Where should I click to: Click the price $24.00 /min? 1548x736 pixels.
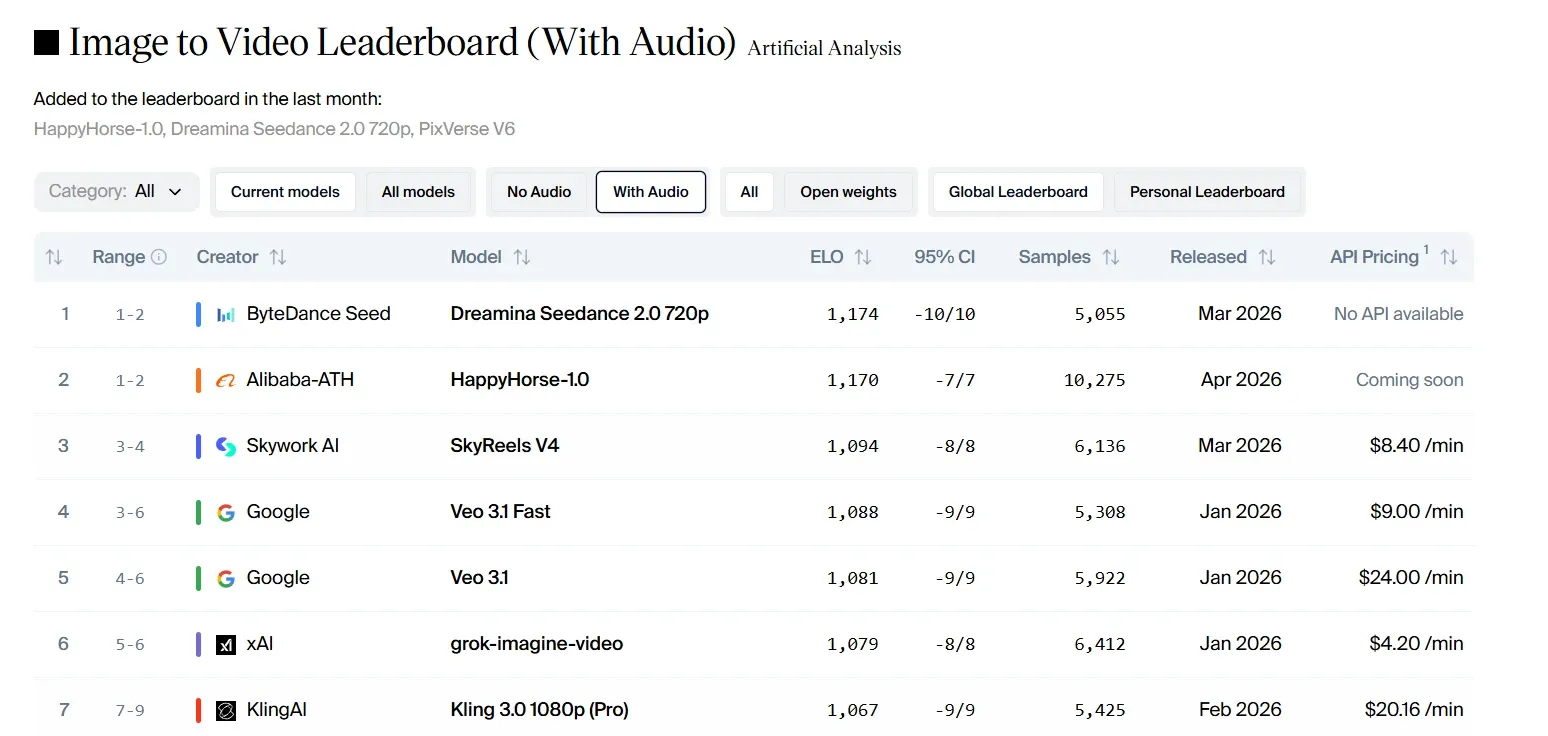[1411, 578]
